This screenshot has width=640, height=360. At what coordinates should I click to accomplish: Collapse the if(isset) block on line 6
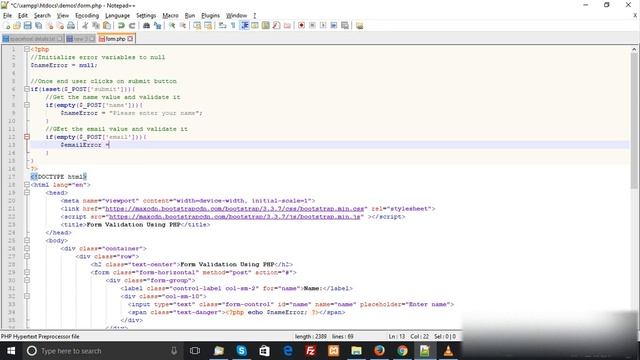[27, 89]
